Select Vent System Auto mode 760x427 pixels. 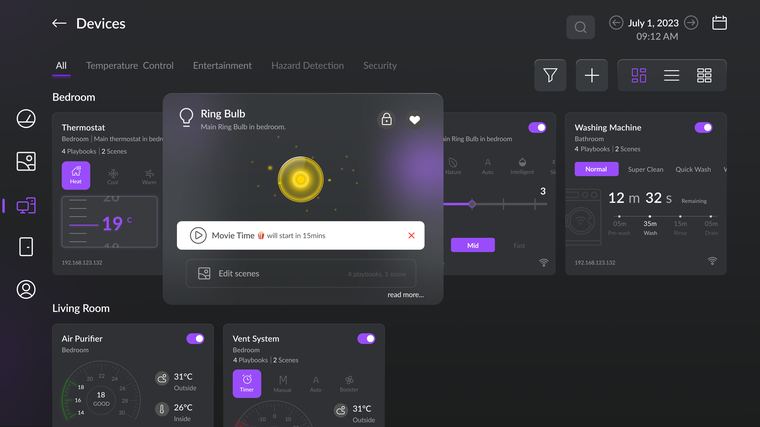click(x=316, y=384)
